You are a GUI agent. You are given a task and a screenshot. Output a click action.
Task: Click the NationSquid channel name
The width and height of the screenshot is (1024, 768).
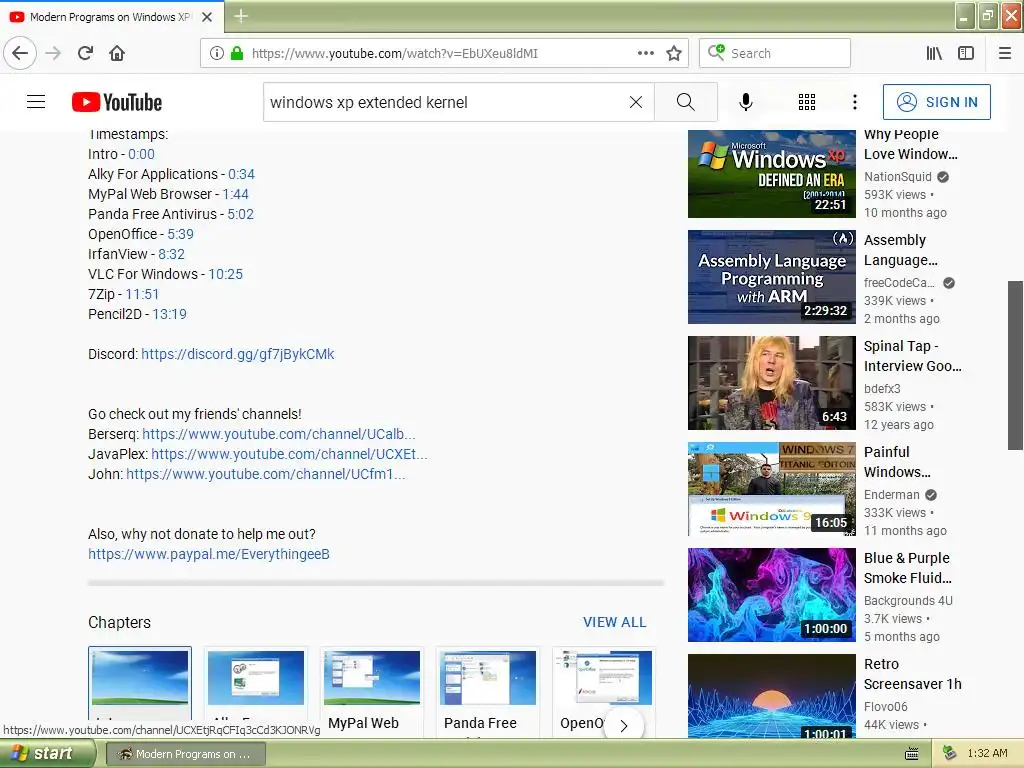click(898, 177)
